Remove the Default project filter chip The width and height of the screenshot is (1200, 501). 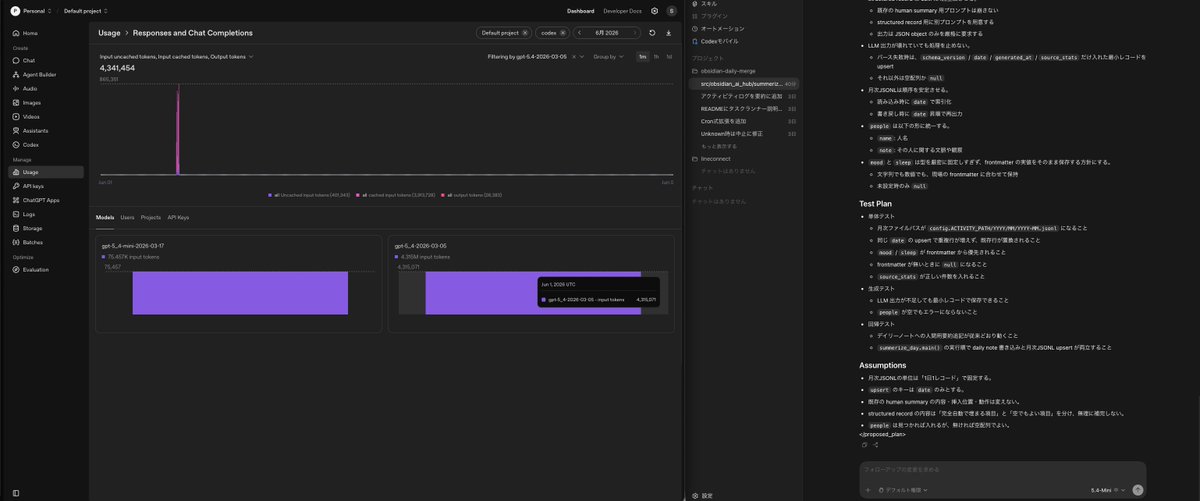coord(525,33)
